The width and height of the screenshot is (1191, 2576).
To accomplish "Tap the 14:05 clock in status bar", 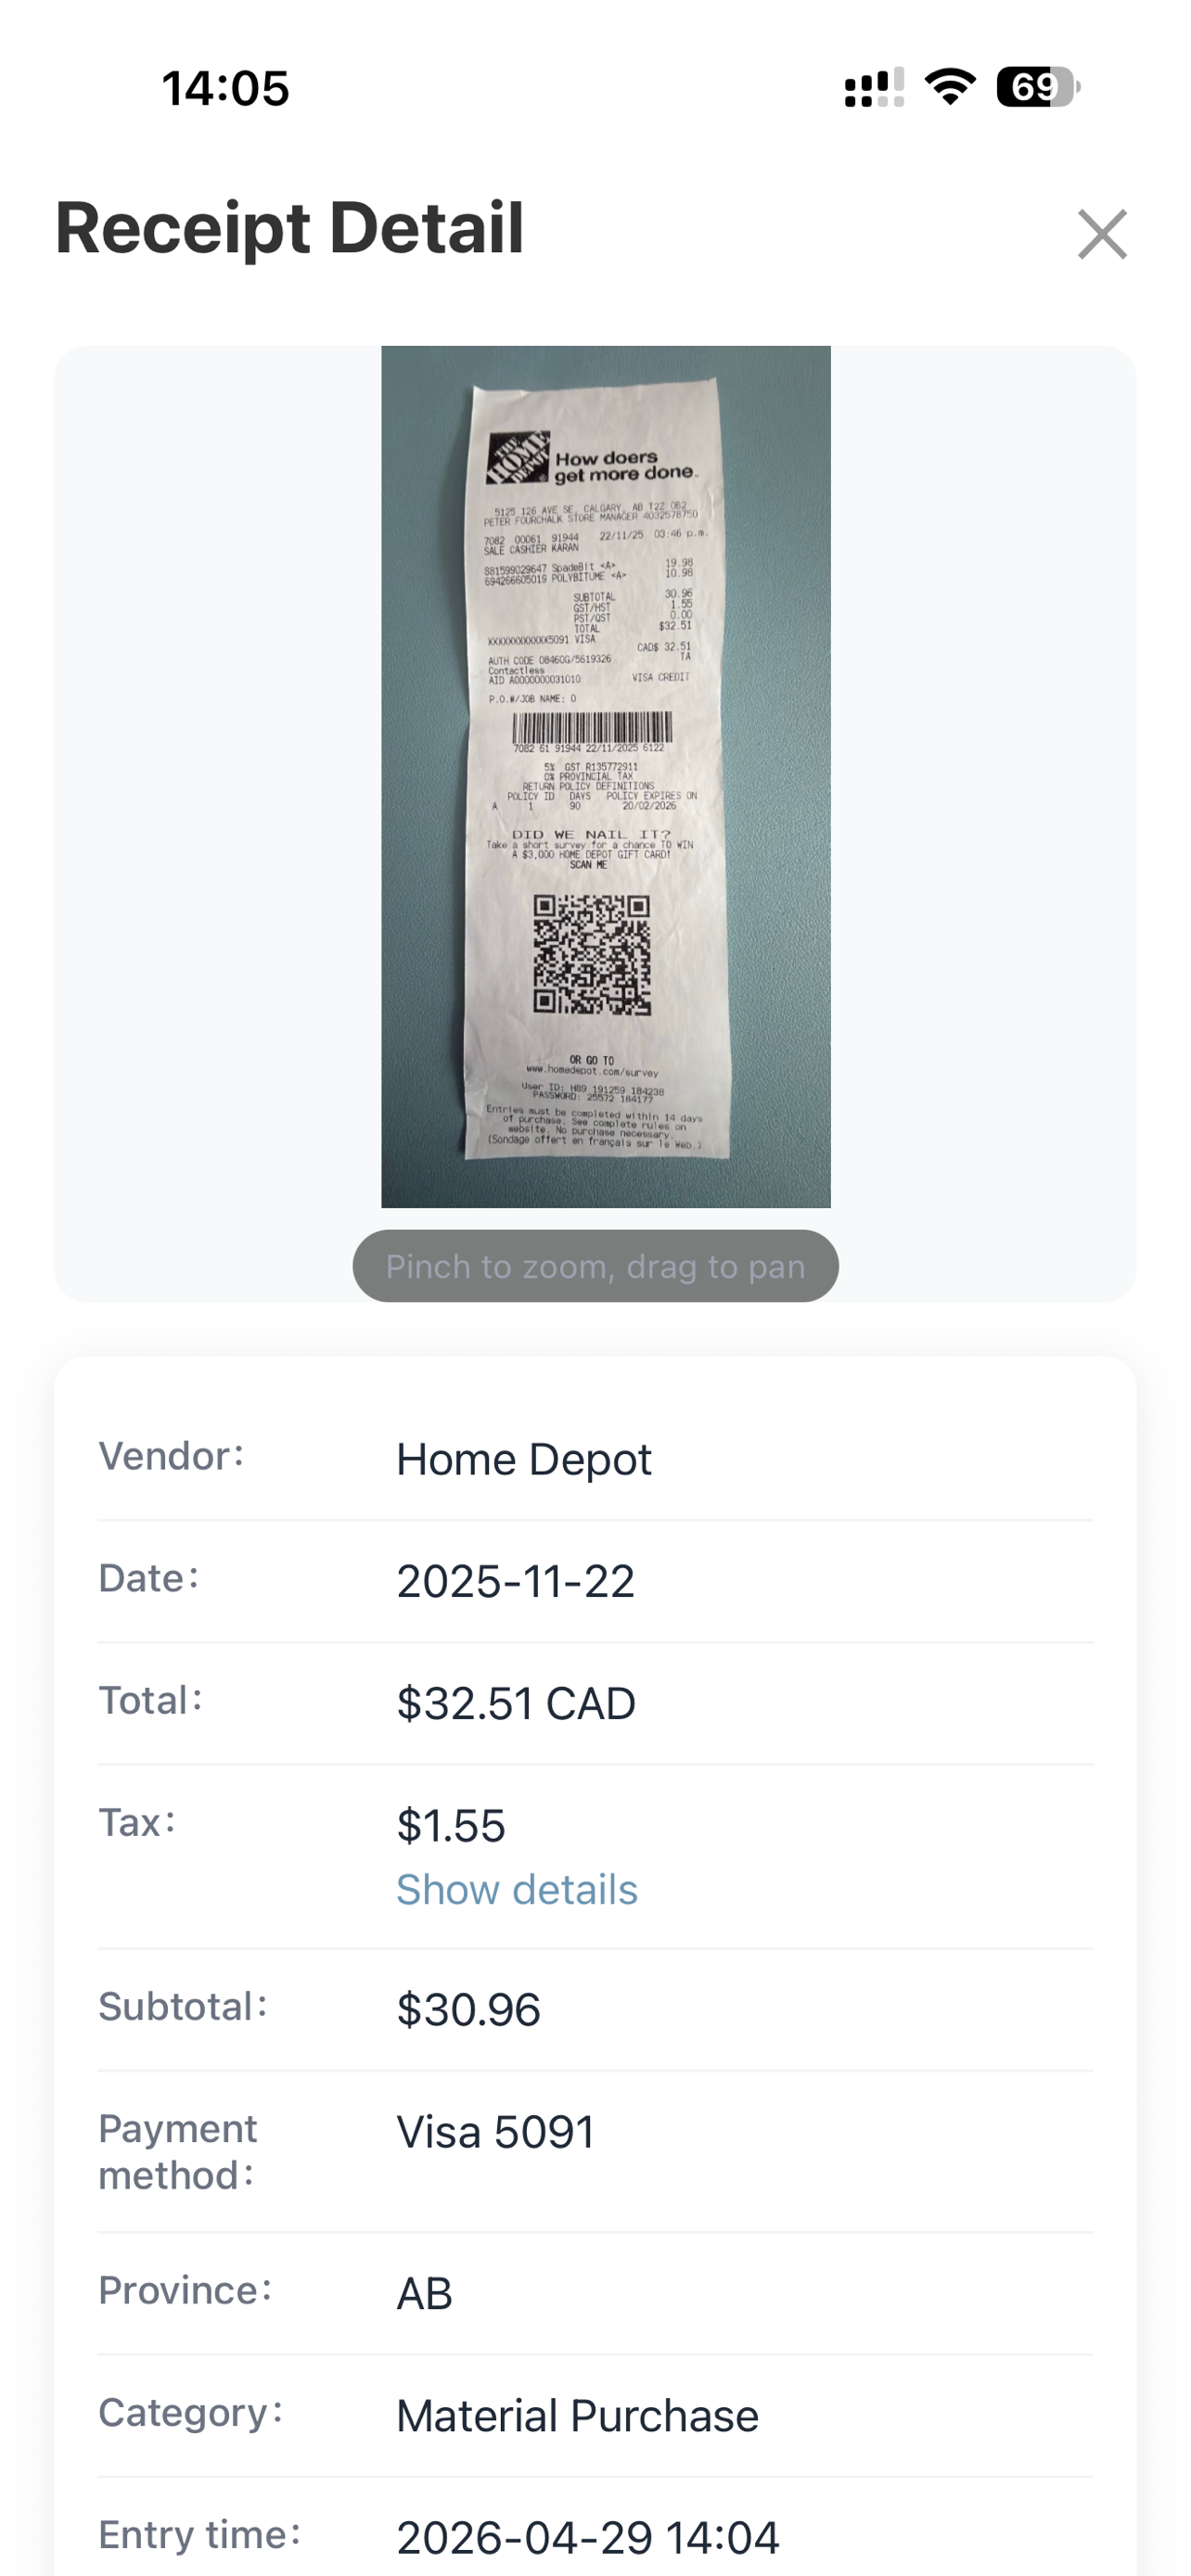I will [x=226, y=88].
